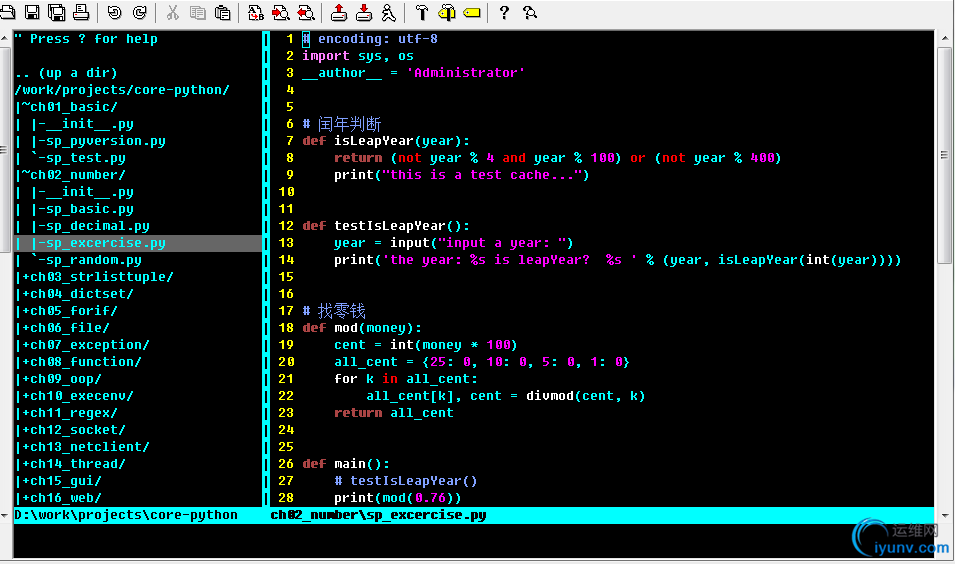Screen dimensions: 955x564
Task: Collapse the ch01_basic folder
Action: [70, 107]
